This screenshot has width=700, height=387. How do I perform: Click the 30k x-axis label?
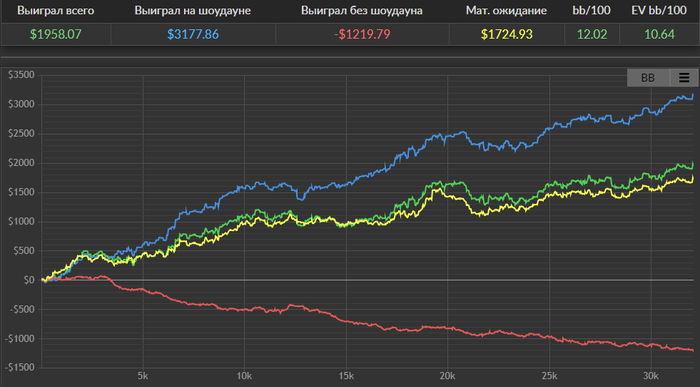pyautogui.click(x=651, y=376)
